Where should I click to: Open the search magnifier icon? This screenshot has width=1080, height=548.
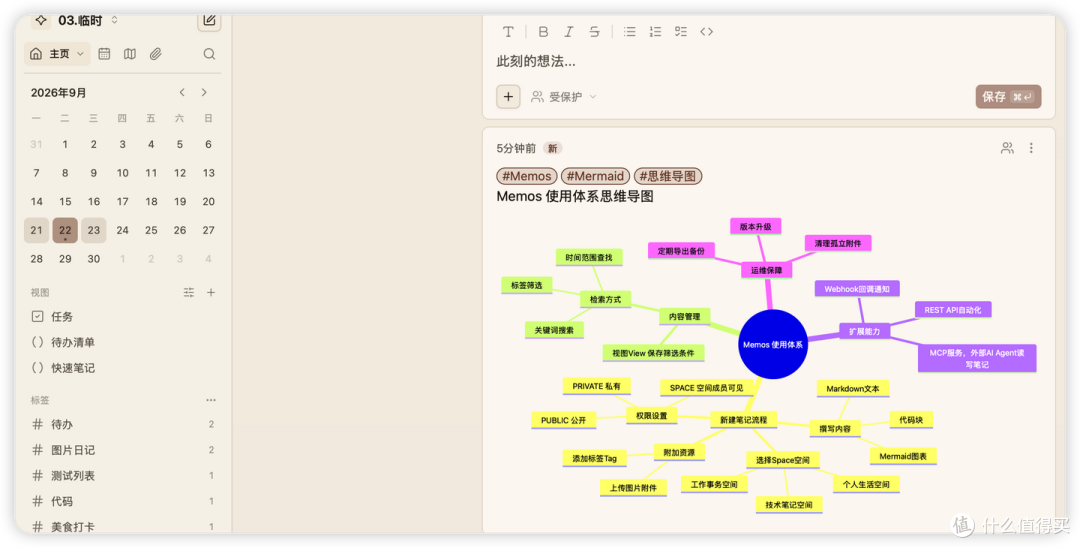(x=209, y=54)
